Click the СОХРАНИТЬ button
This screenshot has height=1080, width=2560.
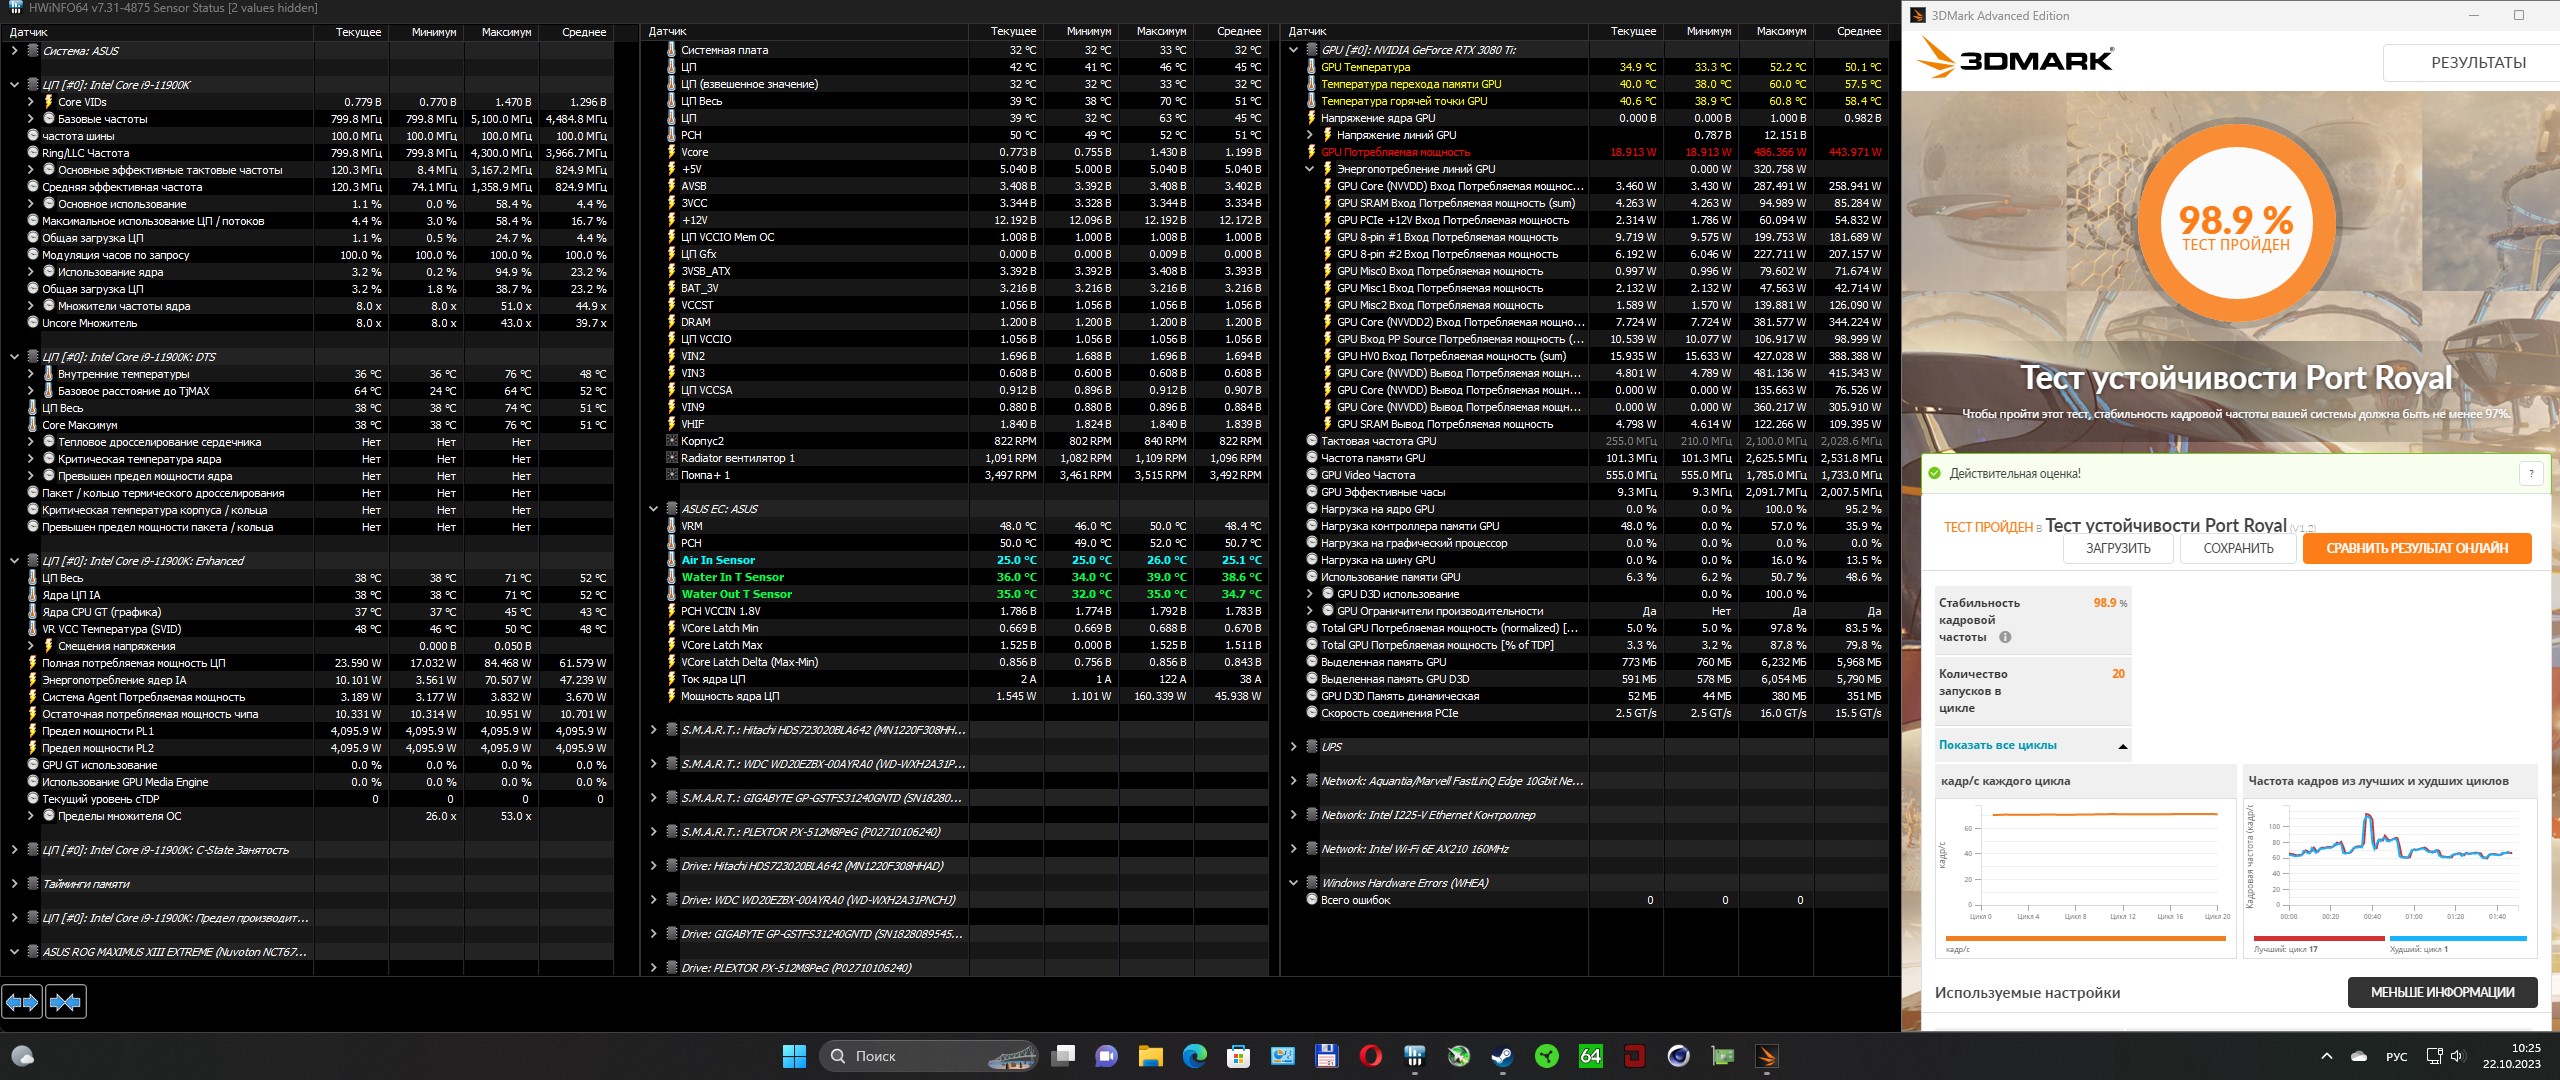coord(2238,548)
